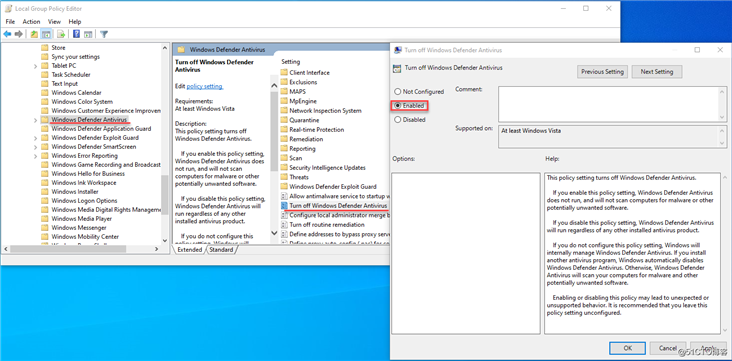Select 'Network Inspection System' in Setting list

[x=325, y=111]
